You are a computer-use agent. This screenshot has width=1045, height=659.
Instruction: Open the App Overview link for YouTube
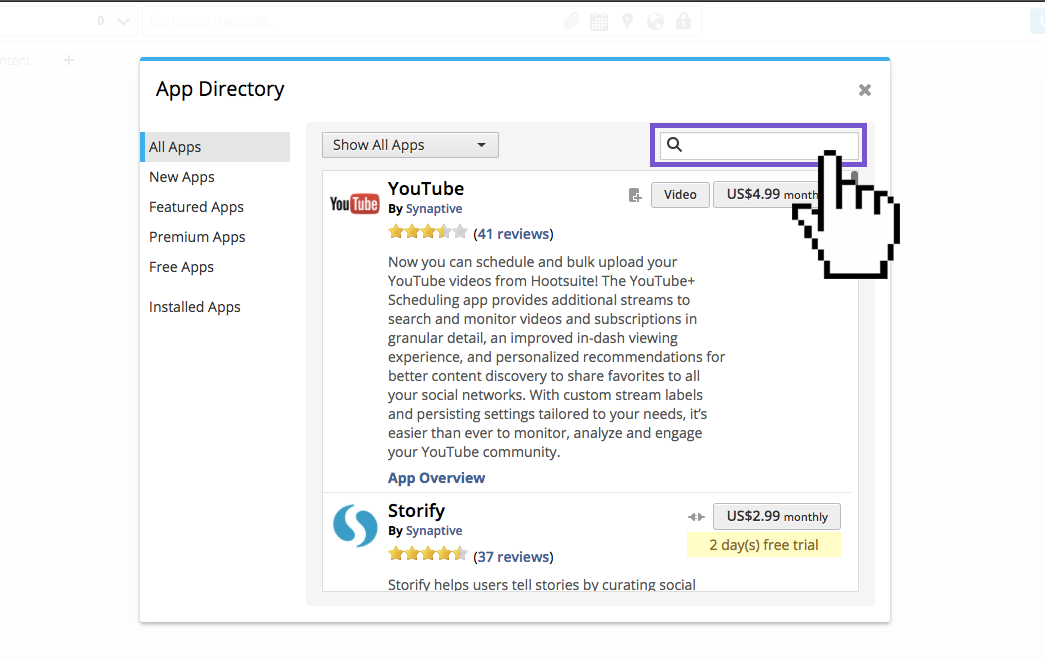[x=437, y=478]
